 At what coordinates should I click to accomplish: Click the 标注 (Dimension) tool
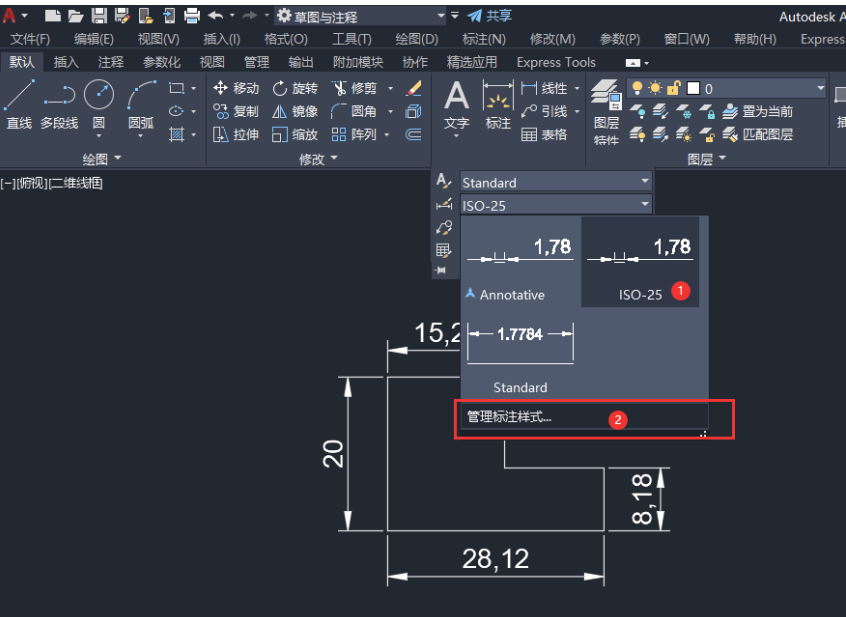pos(498,106)
